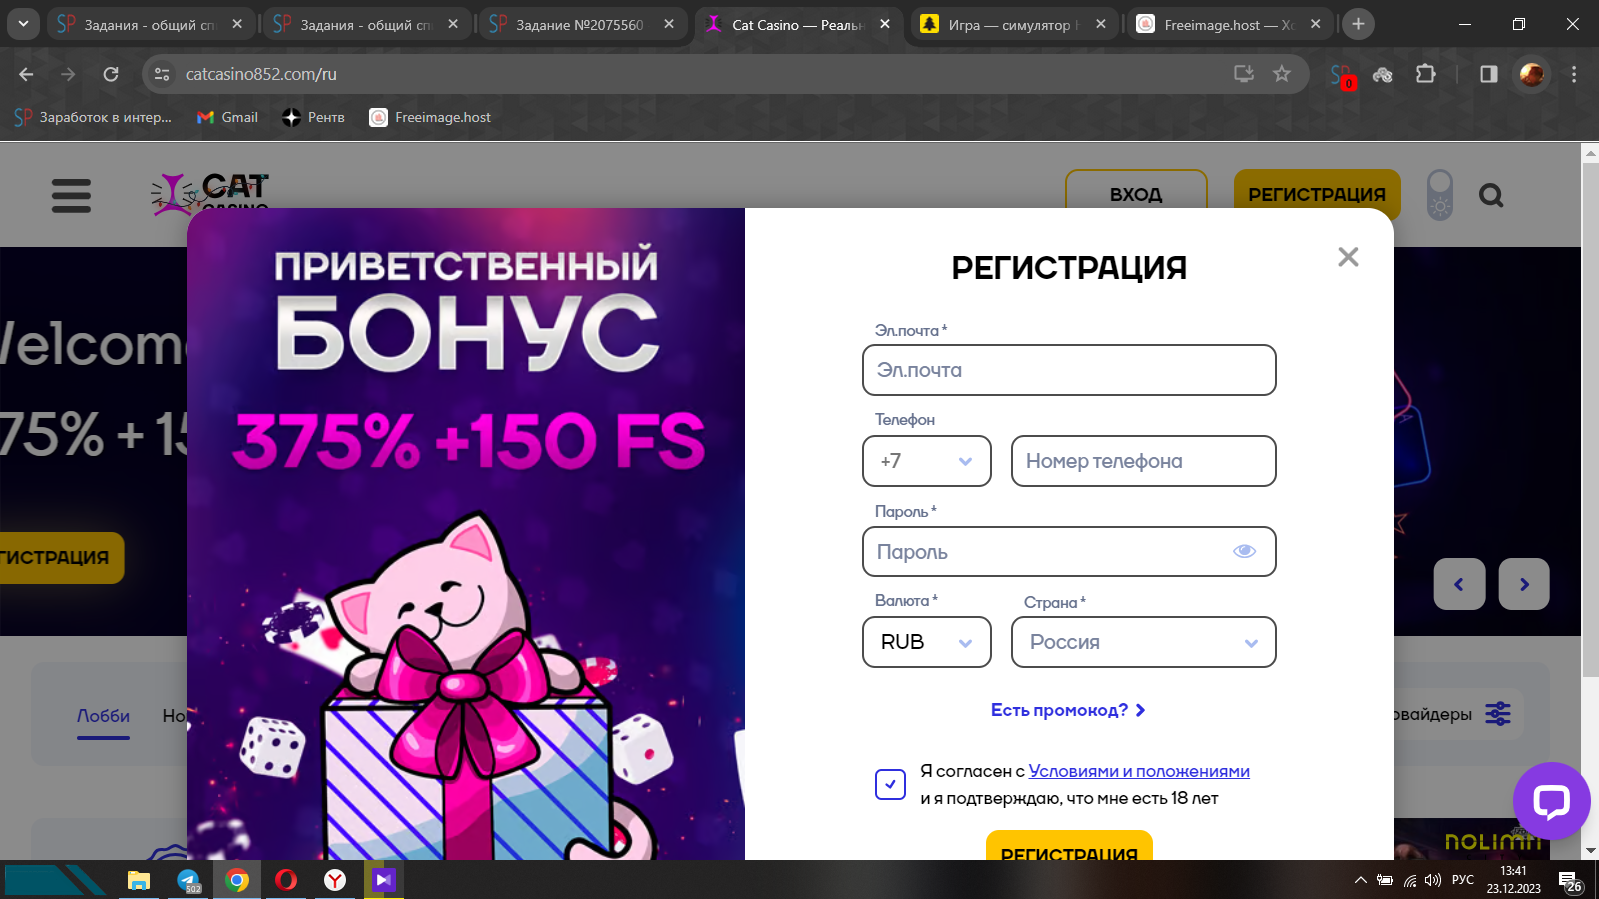Install app icon in address bar

coord(1244,74)
